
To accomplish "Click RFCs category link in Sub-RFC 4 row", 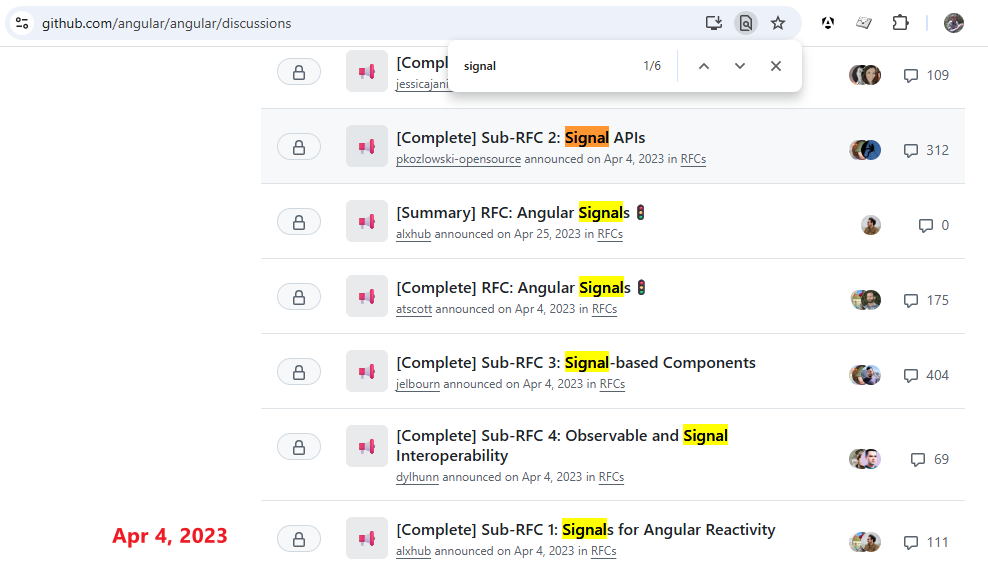I will (x=611, y=477).
